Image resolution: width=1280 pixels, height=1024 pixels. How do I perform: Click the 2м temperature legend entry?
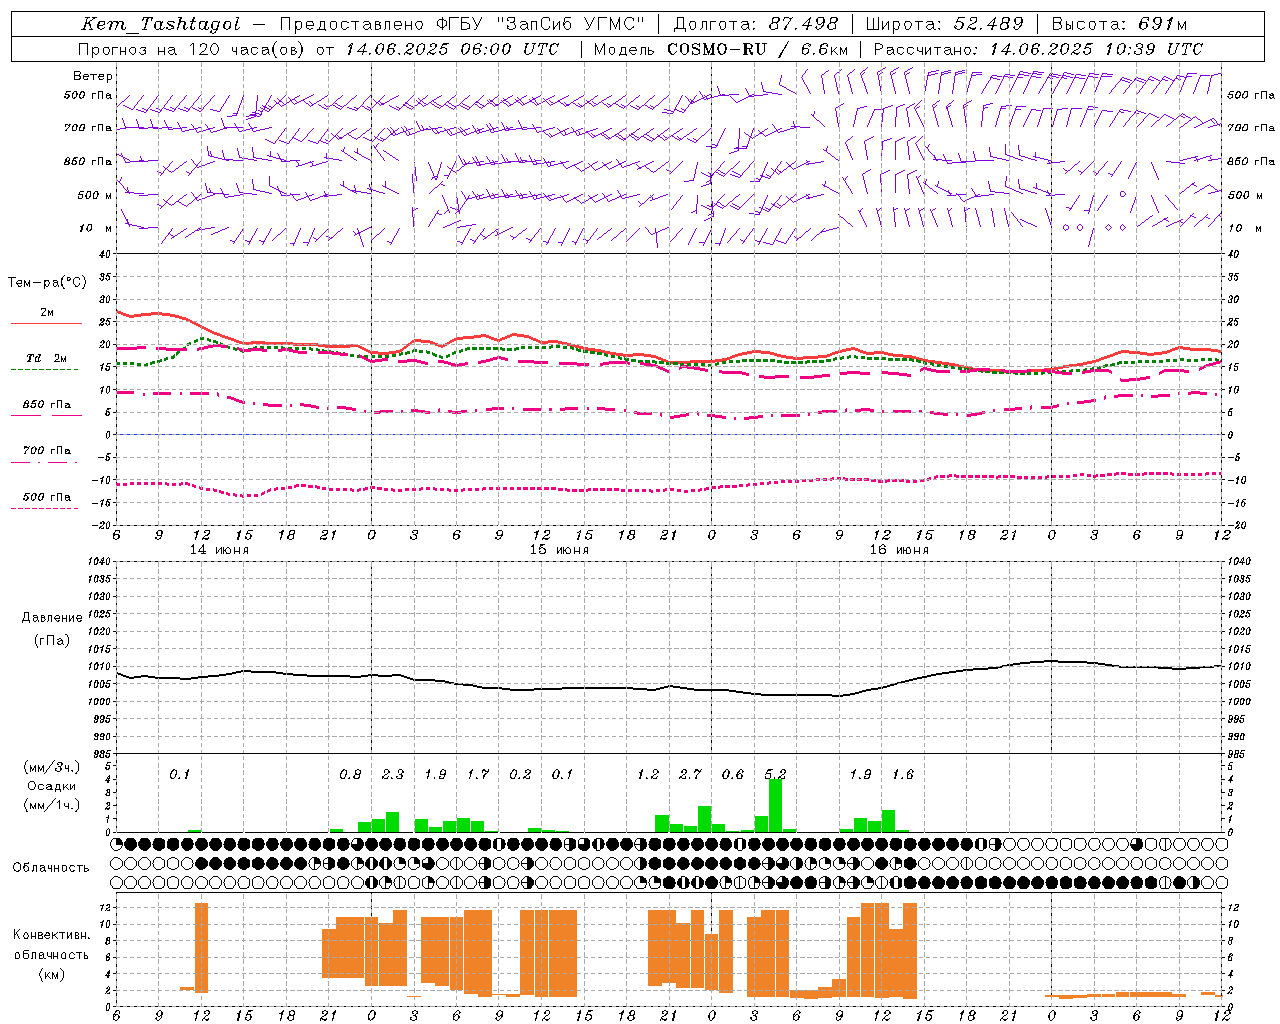(x=47, y=313)
